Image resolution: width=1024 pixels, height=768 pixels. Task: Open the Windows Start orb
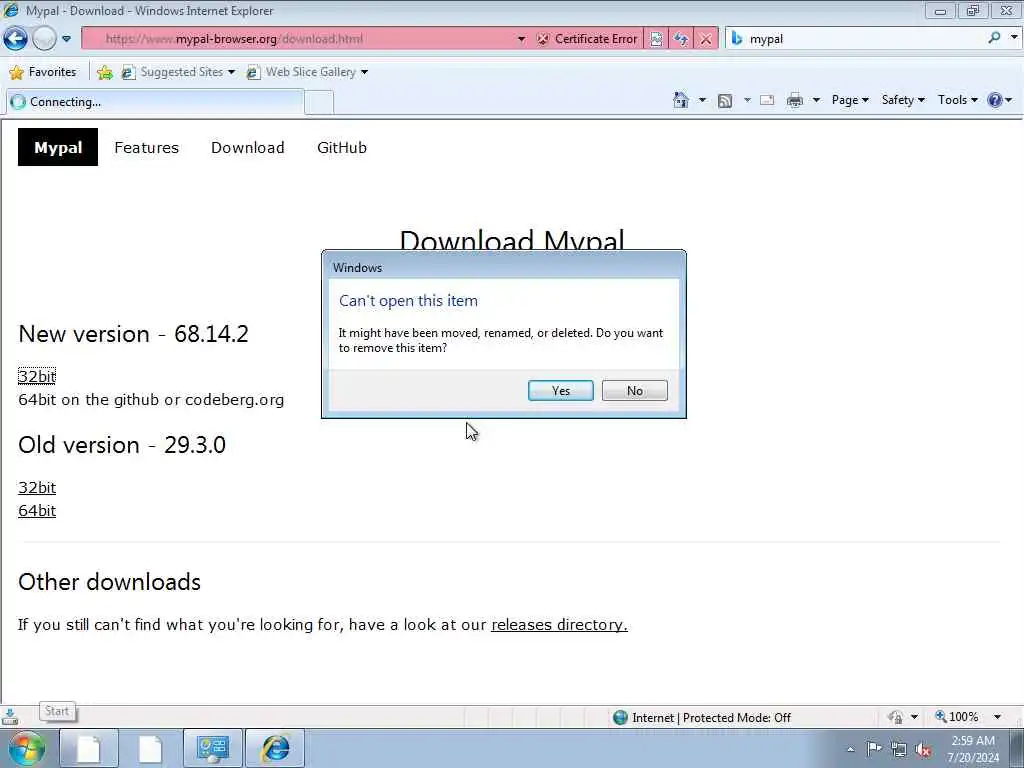point(27,748)
